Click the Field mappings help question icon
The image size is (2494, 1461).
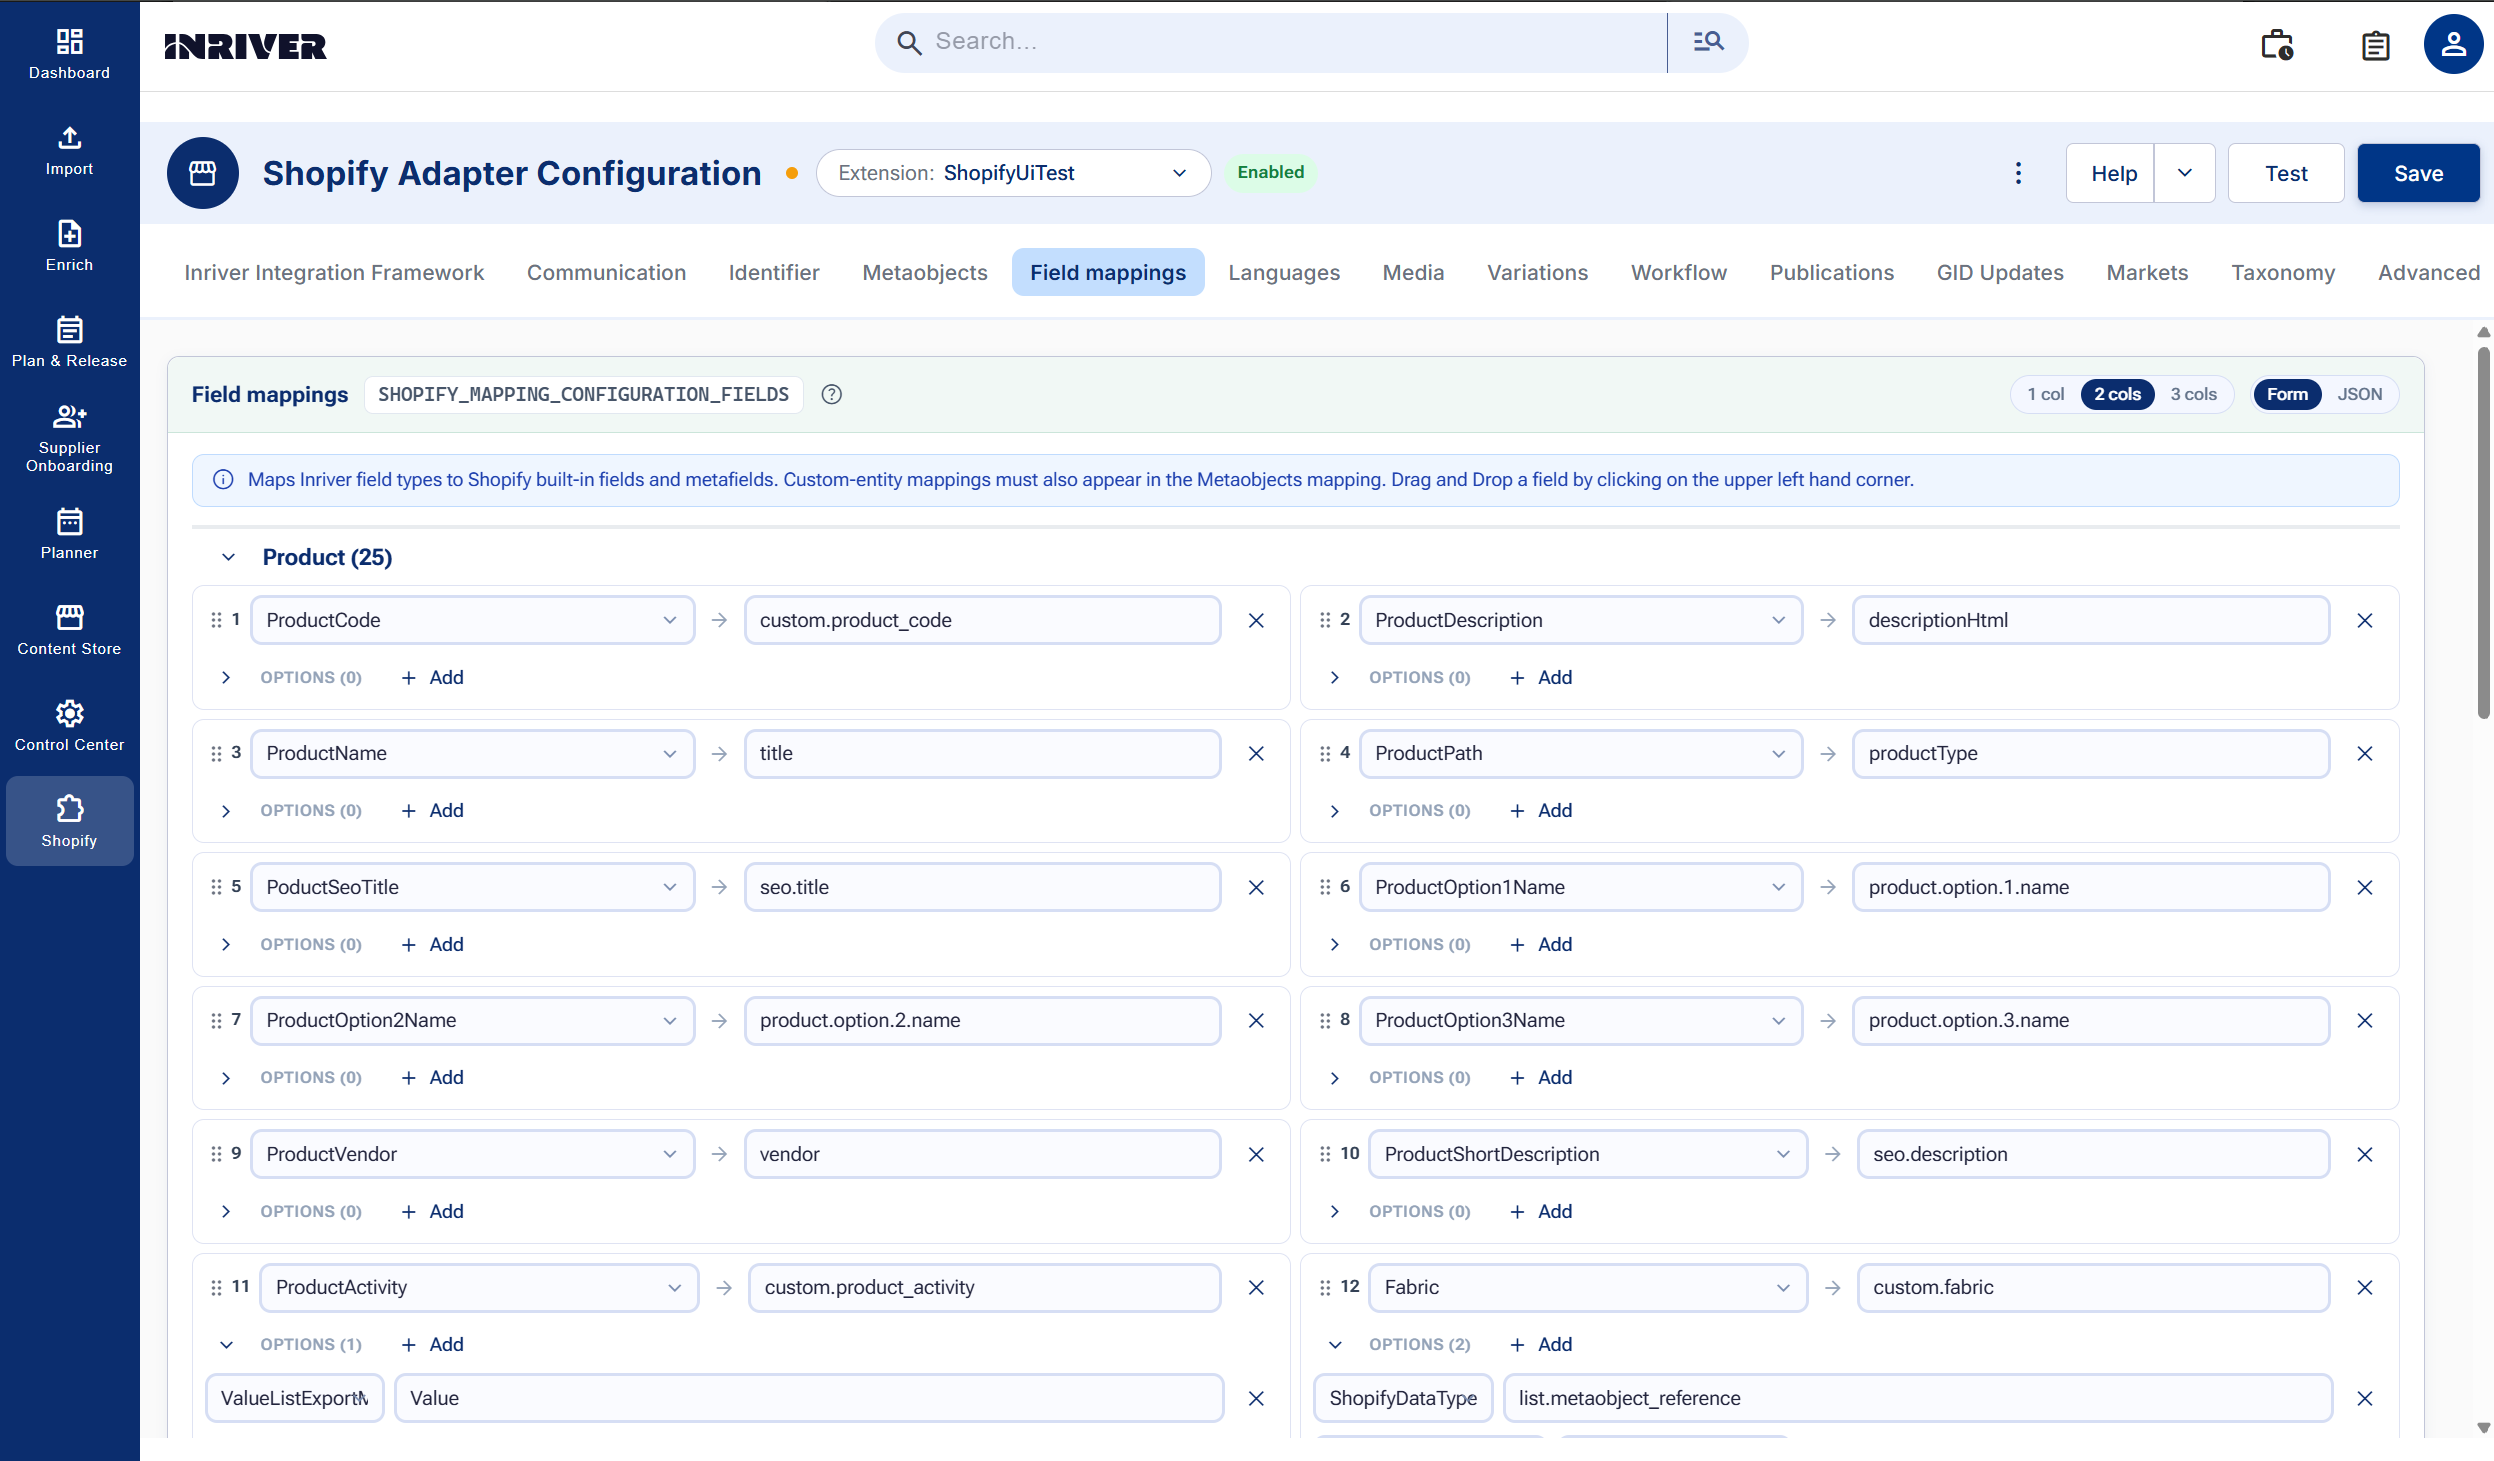(831, 394)
